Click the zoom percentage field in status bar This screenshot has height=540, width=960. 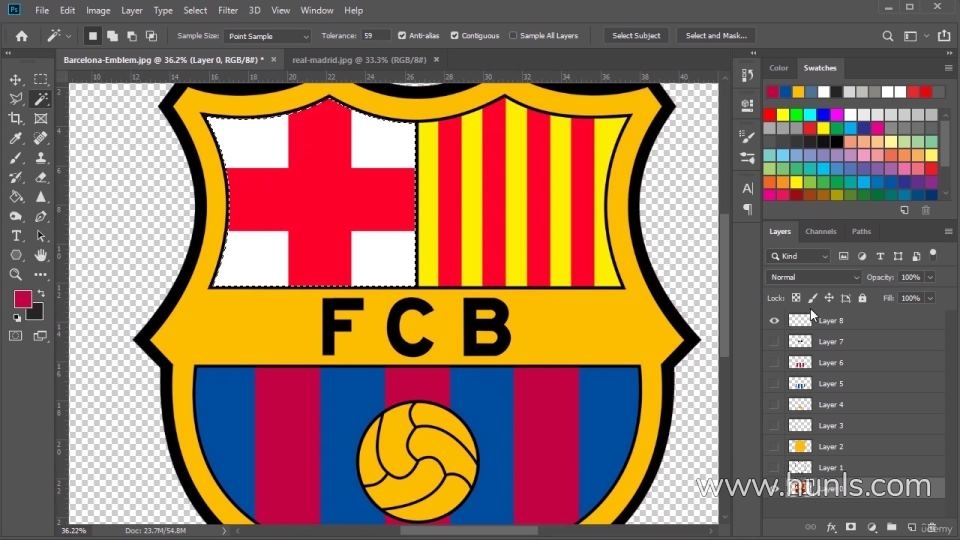pyautogui.click(x=74, y=531)
